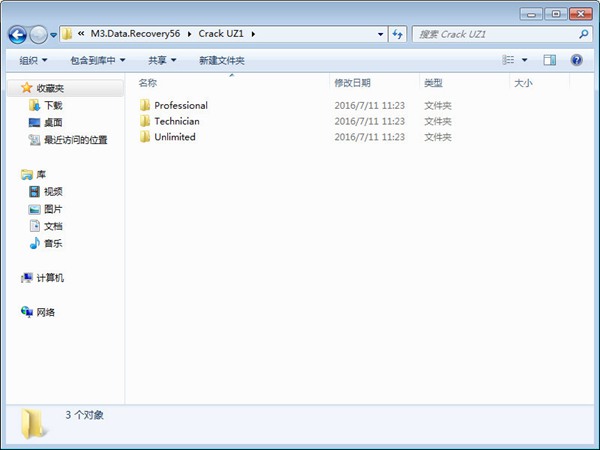
Task: Open 最近访问的位置 in the sidebar
Action: 76,140
